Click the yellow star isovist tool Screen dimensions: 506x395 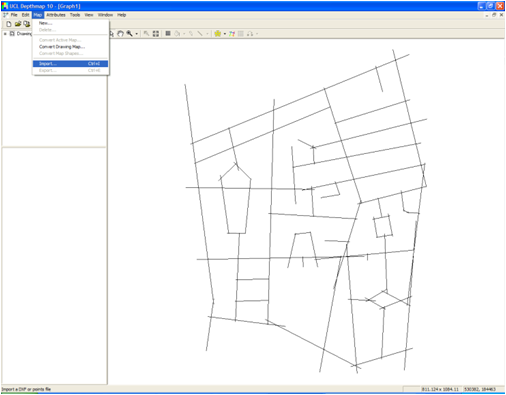coord(218,34)
